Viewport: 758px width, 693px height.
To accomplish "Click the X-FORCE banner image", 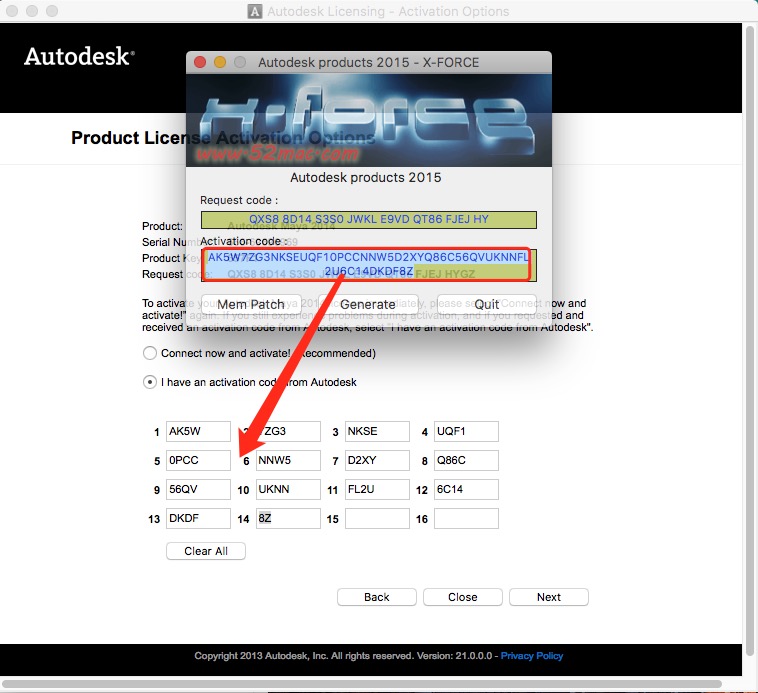I will pyautogui.click(x=369, y=120).
